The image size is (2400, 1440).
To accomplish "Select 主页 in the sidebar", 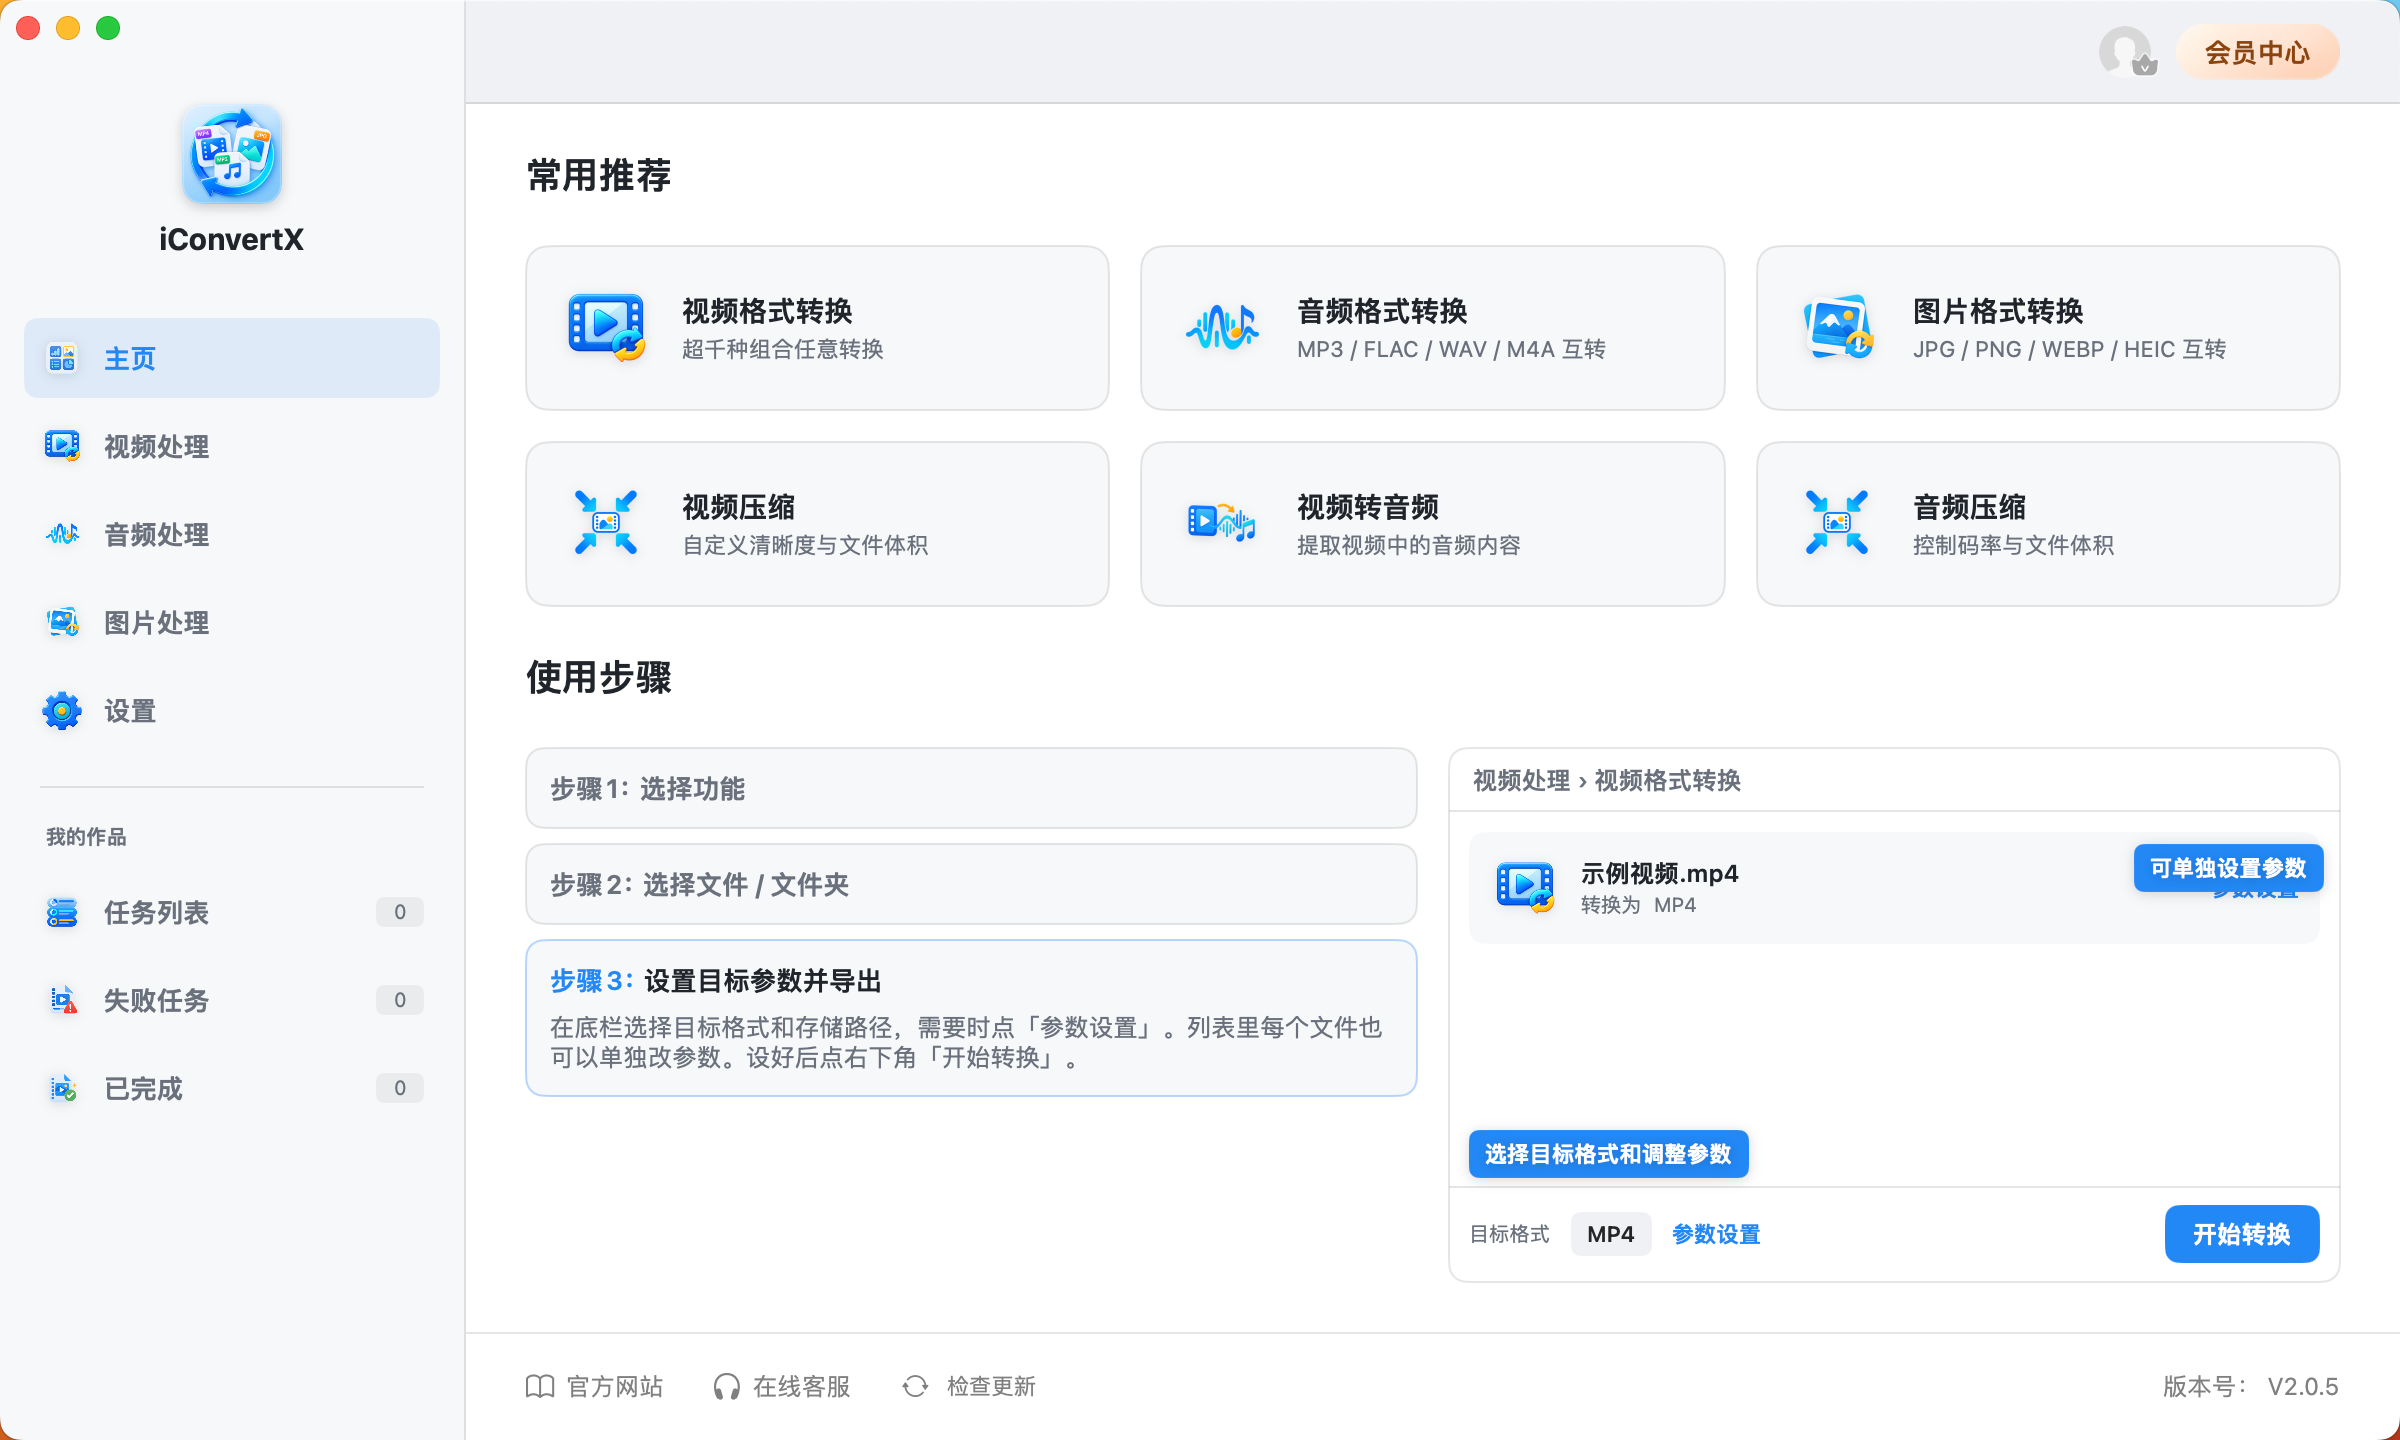I will coord(232,358).
